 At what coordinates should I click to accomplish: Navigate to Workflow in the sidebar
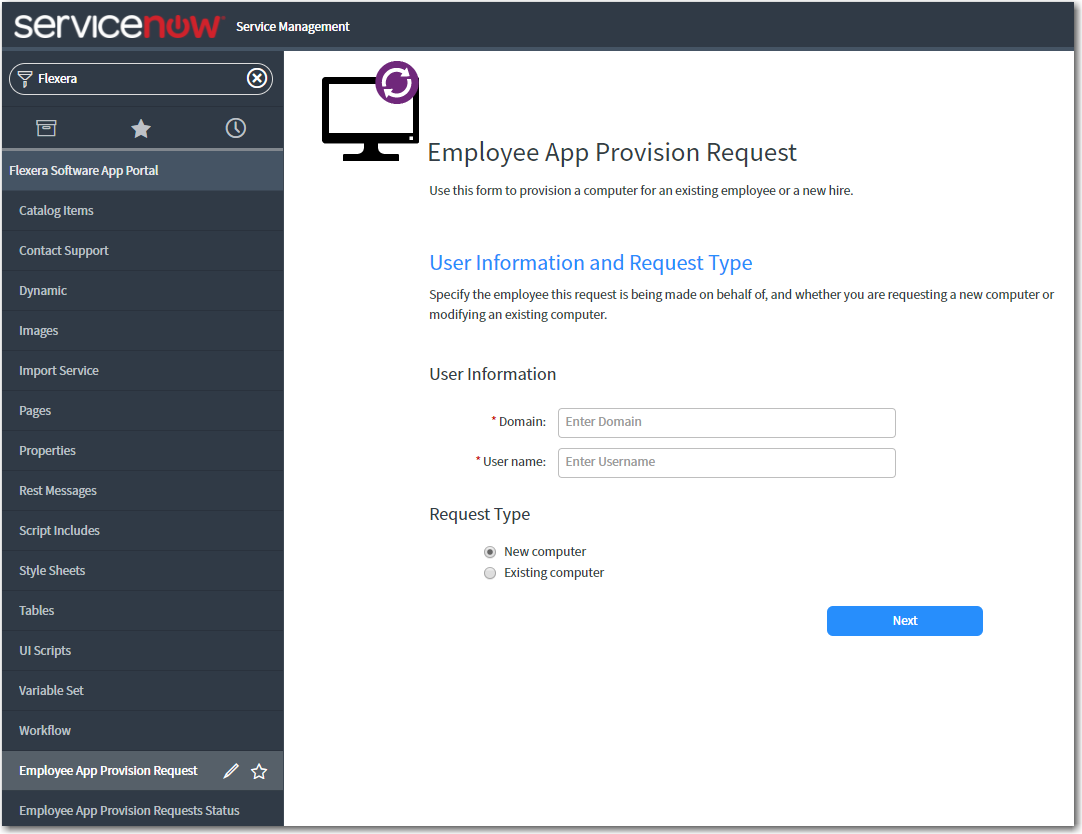pyautogui.click(x=44, y=730)
